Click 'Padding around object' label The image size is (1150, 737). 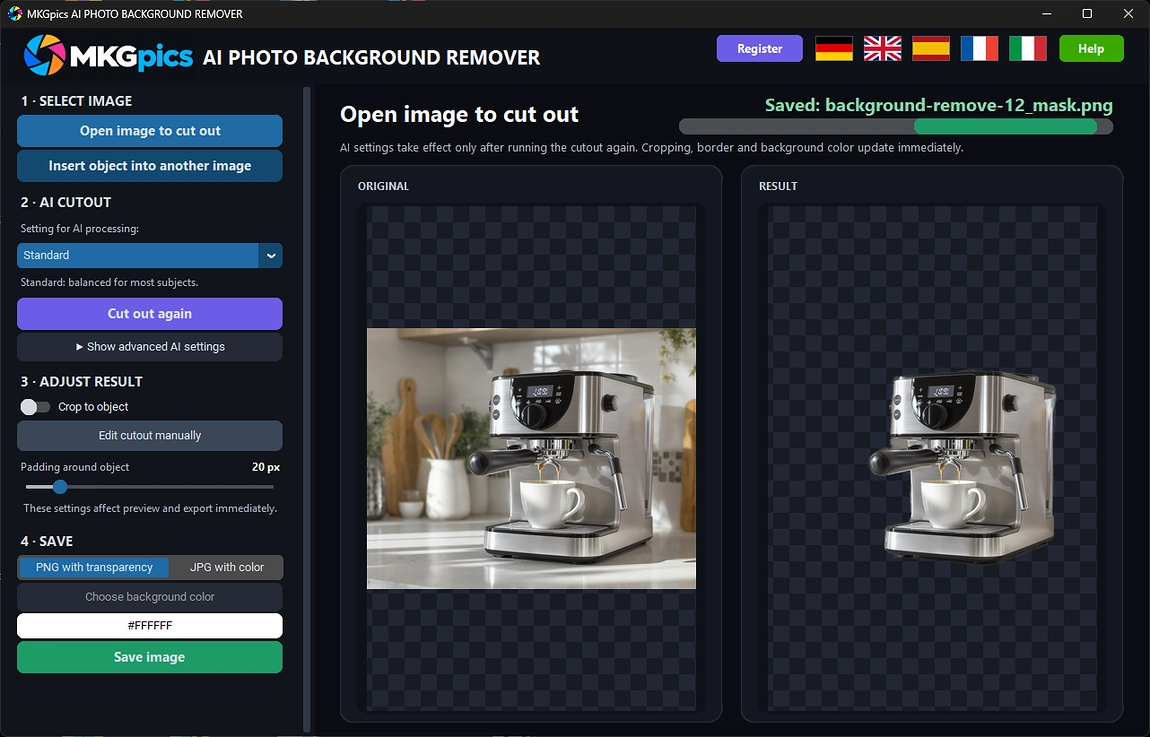[x=75, y=467]
